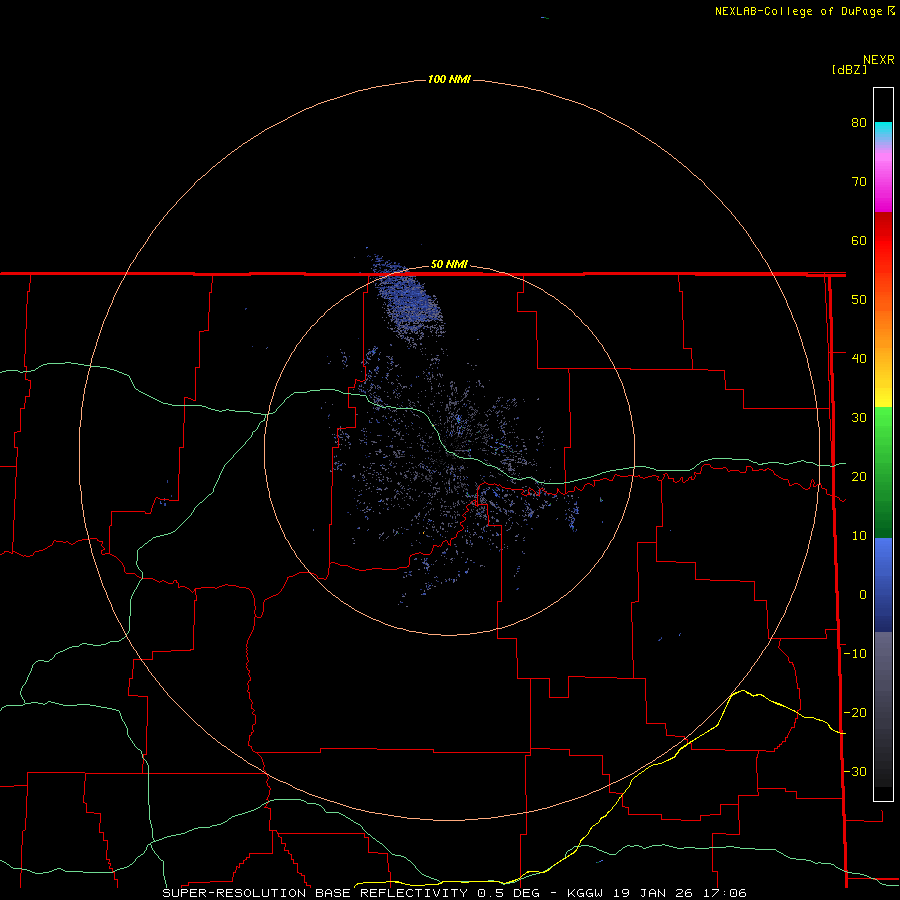Click the -30 value on the dBZ scale
Screen dimensions: 900x900
point(855,772)
